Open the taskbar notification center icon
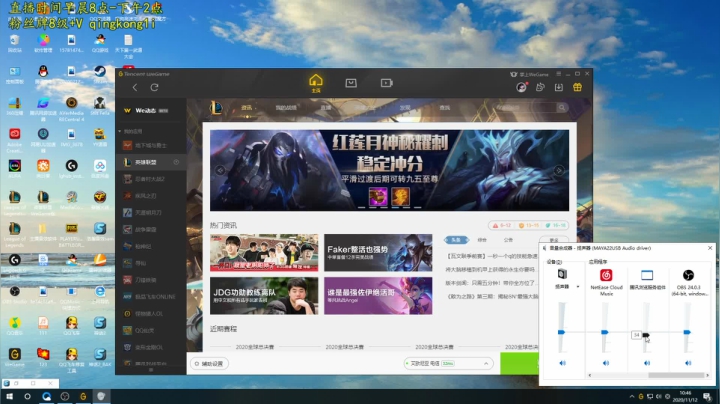Image resolution: width=720 pixels, height=404 pixels. pos(708,397)
